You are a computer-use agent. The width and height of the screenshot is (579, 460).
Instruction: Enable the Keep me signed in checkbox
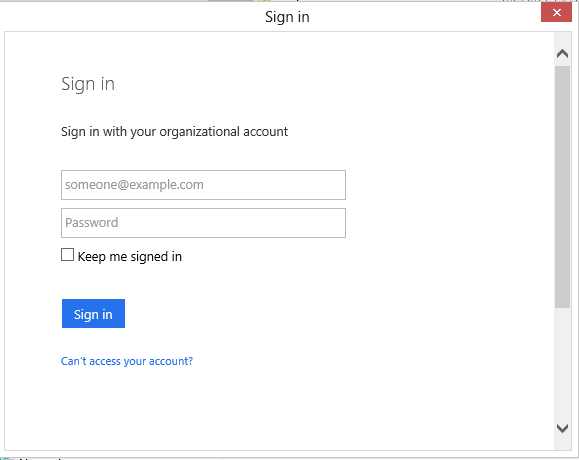pyautogui.click(x=67, y=255)
